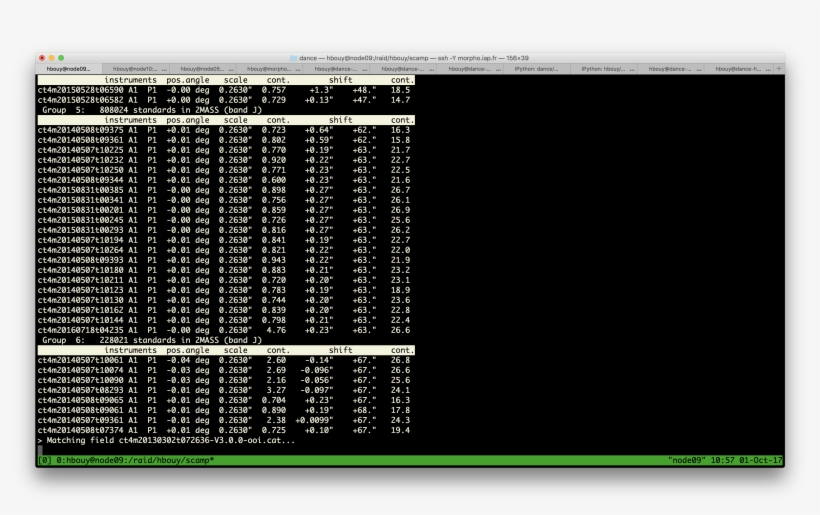Click the filename ct4m20140507t10144
820x515 pixels.
click(x=81, y=320)
